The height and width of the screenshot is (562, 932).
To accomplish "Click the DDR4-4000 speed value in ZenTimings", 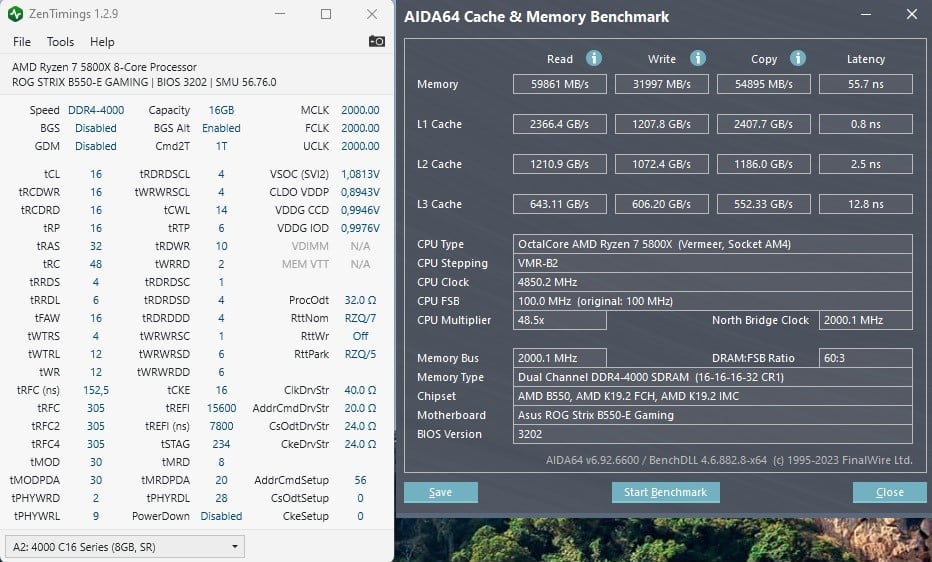I will click(96, 110).
